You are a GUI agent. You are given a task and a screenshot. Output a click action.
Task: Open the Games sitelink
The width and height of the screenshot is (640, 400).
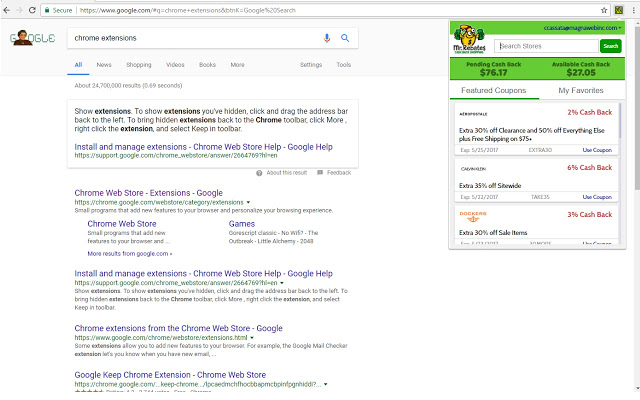coord(242,224)
